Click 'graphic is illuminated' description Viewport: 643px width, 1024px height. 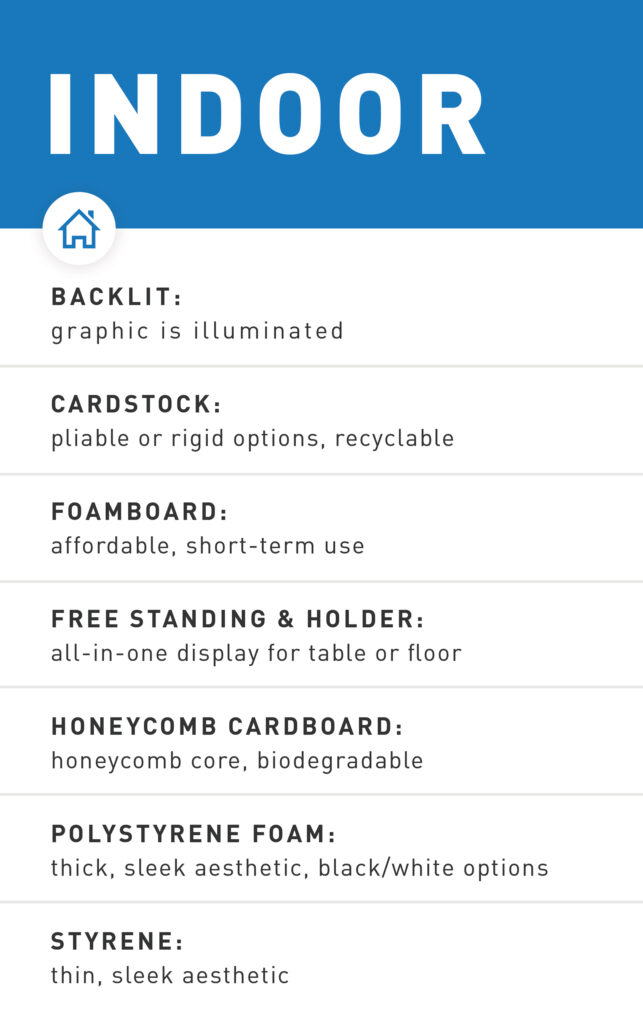click(x=197, y=331)
